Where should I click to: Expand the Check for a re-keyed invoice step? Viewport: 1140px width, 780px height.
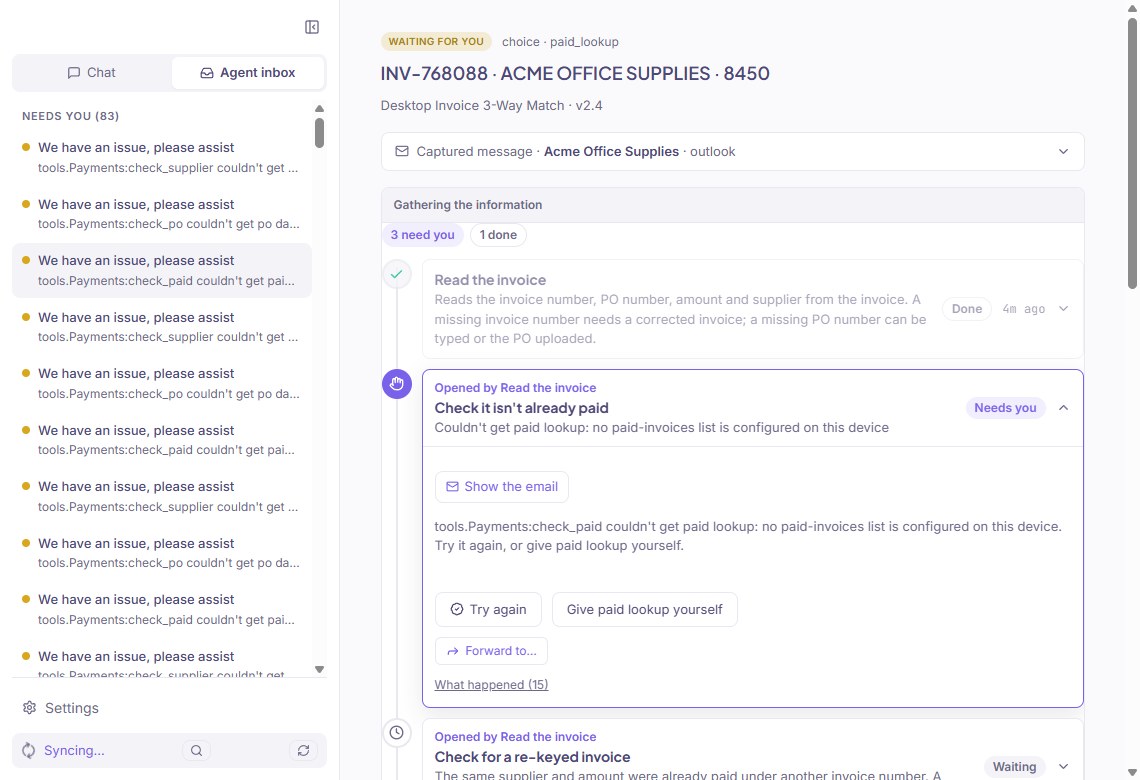[1064, 766]
